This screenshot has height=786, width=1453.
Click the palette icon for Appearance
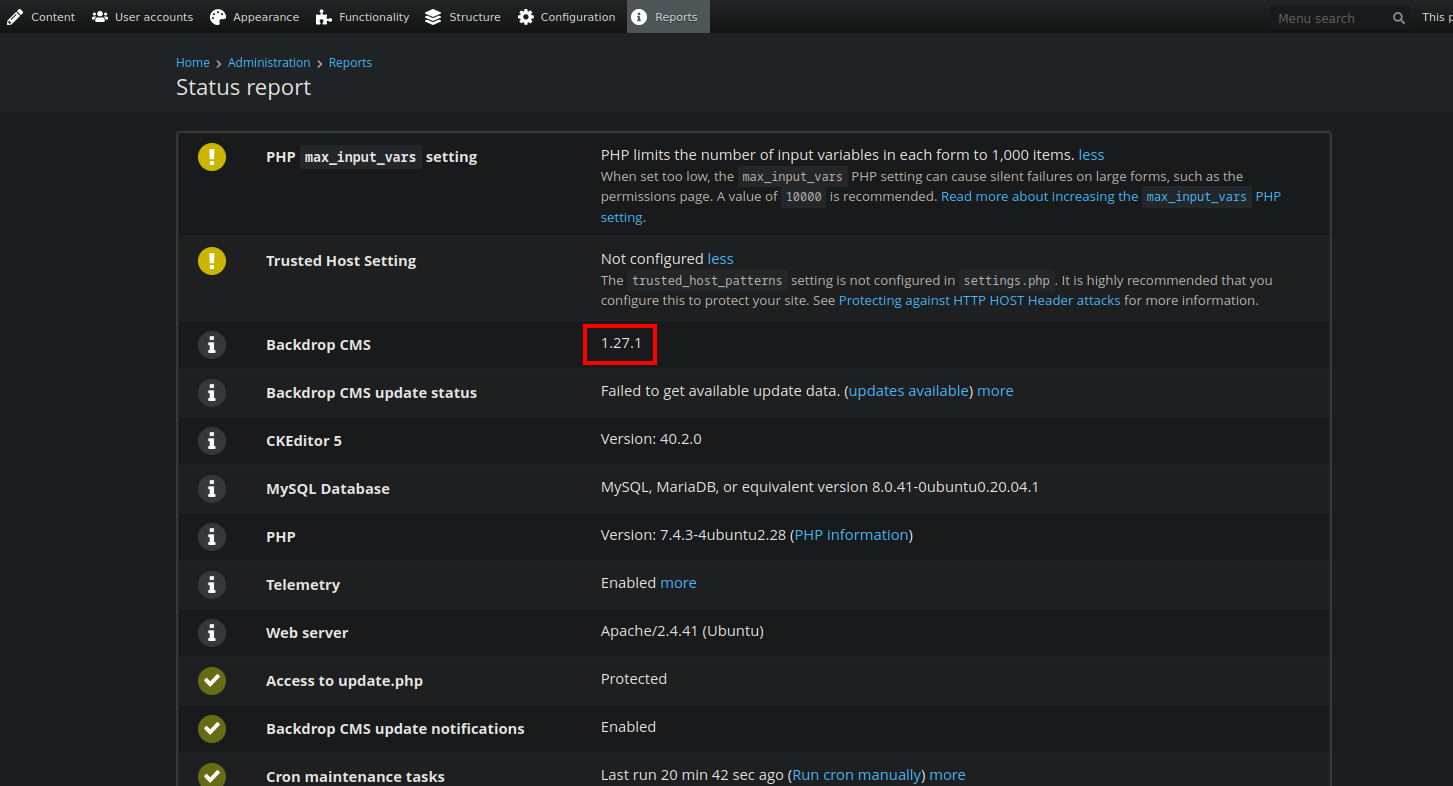[x=218, y=17]
